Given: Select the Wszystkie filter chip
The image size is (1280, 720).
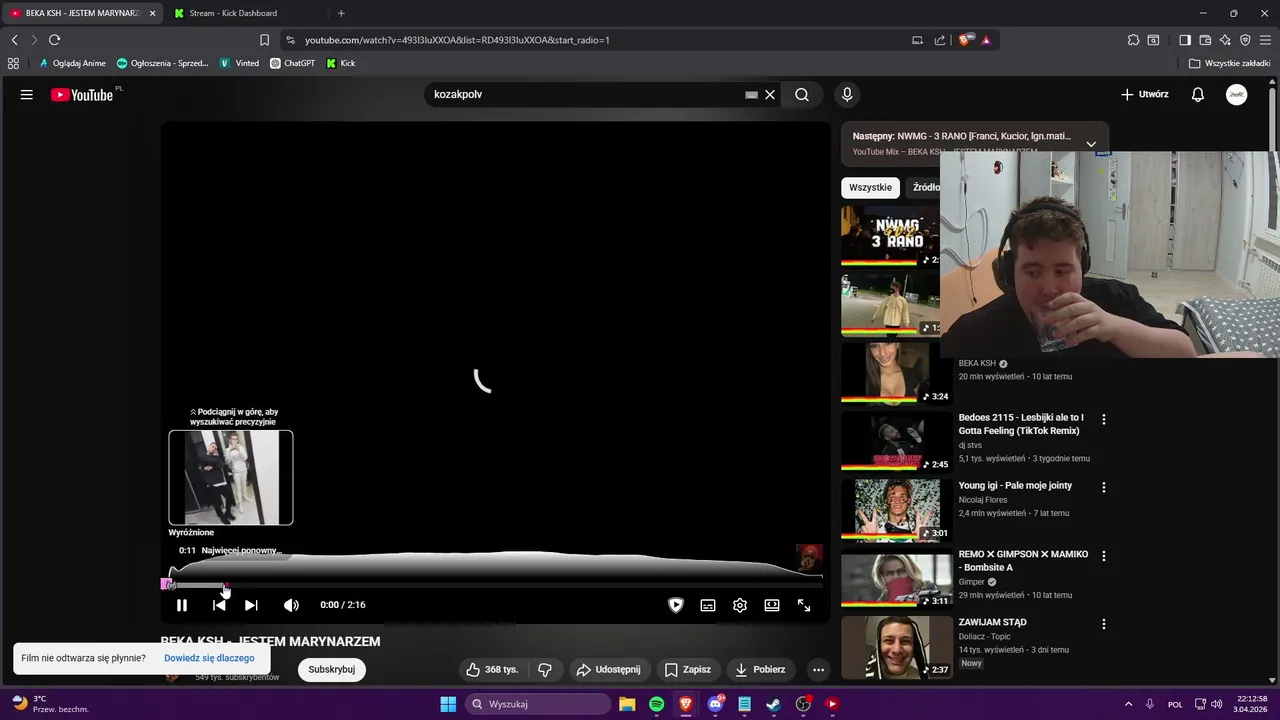Looking at the screenshot, I should pos(870,187).
